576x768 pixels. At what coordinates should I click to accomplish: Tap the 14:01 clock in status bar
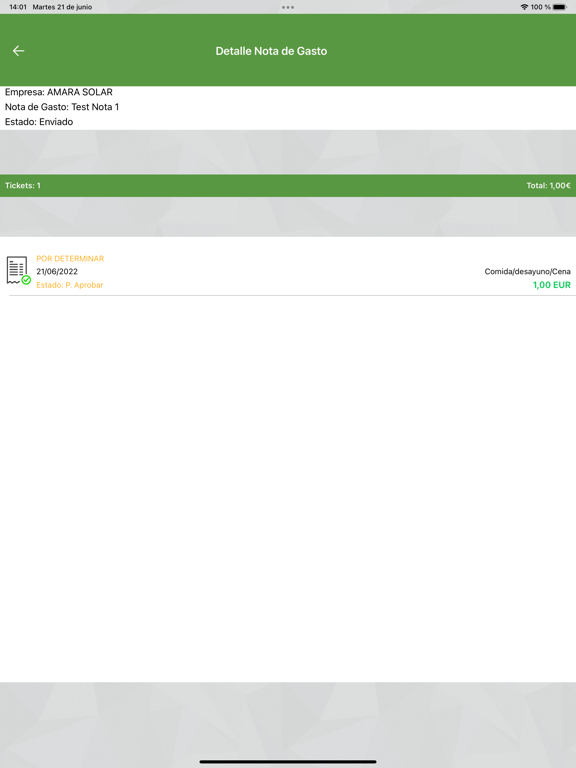(18, 7)
